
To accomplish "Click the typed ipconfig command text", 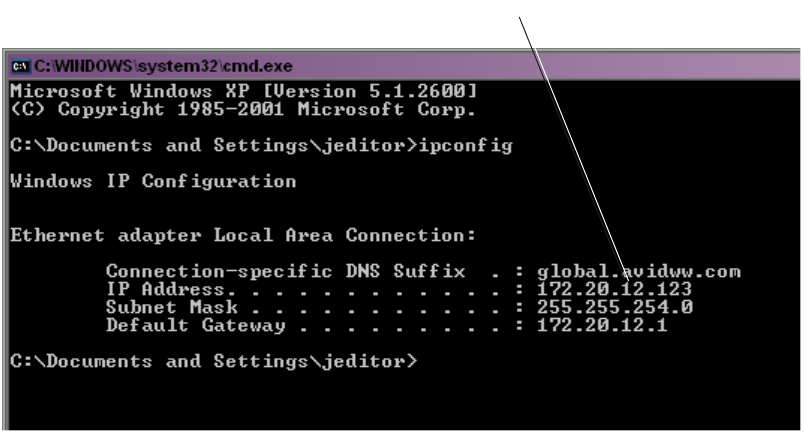I will pos(466,146).
